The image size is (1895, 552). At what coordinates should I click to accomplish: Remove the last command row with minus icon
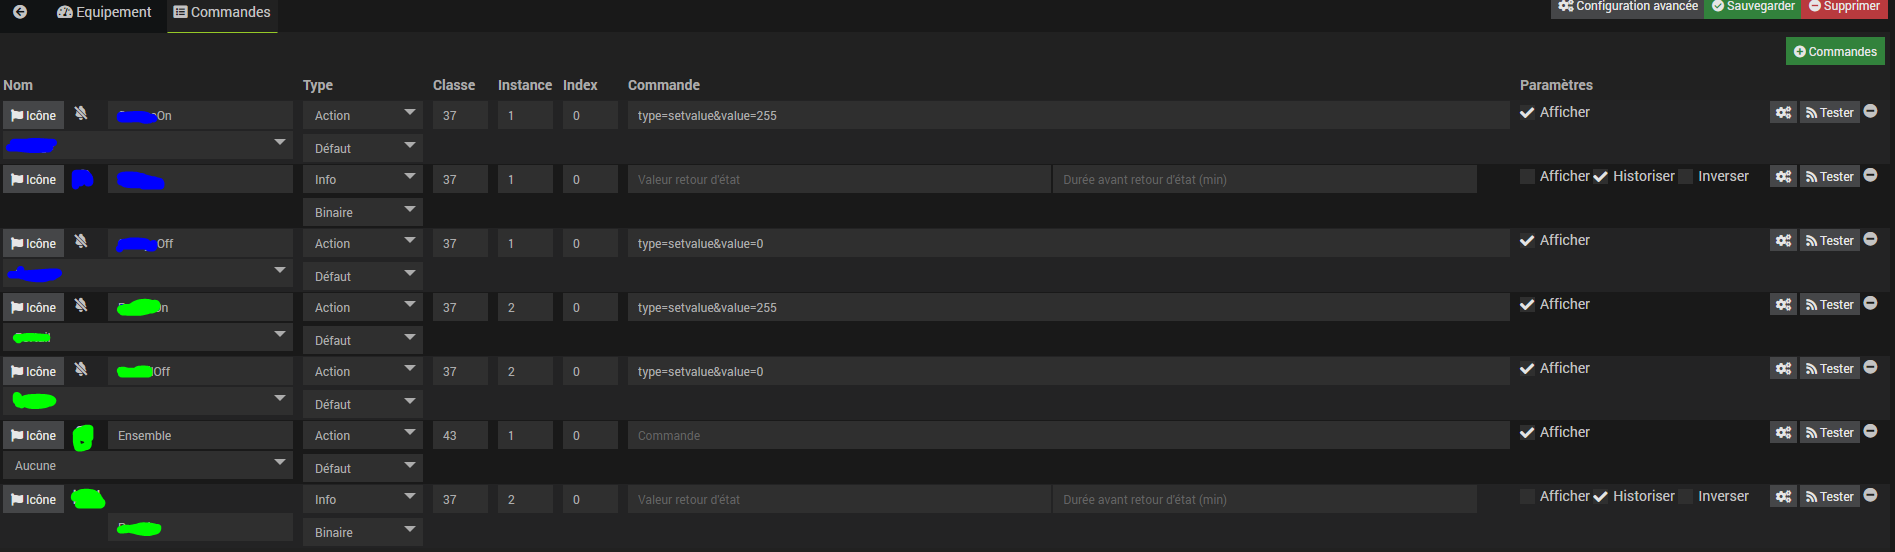click(x=1870, y=496)
